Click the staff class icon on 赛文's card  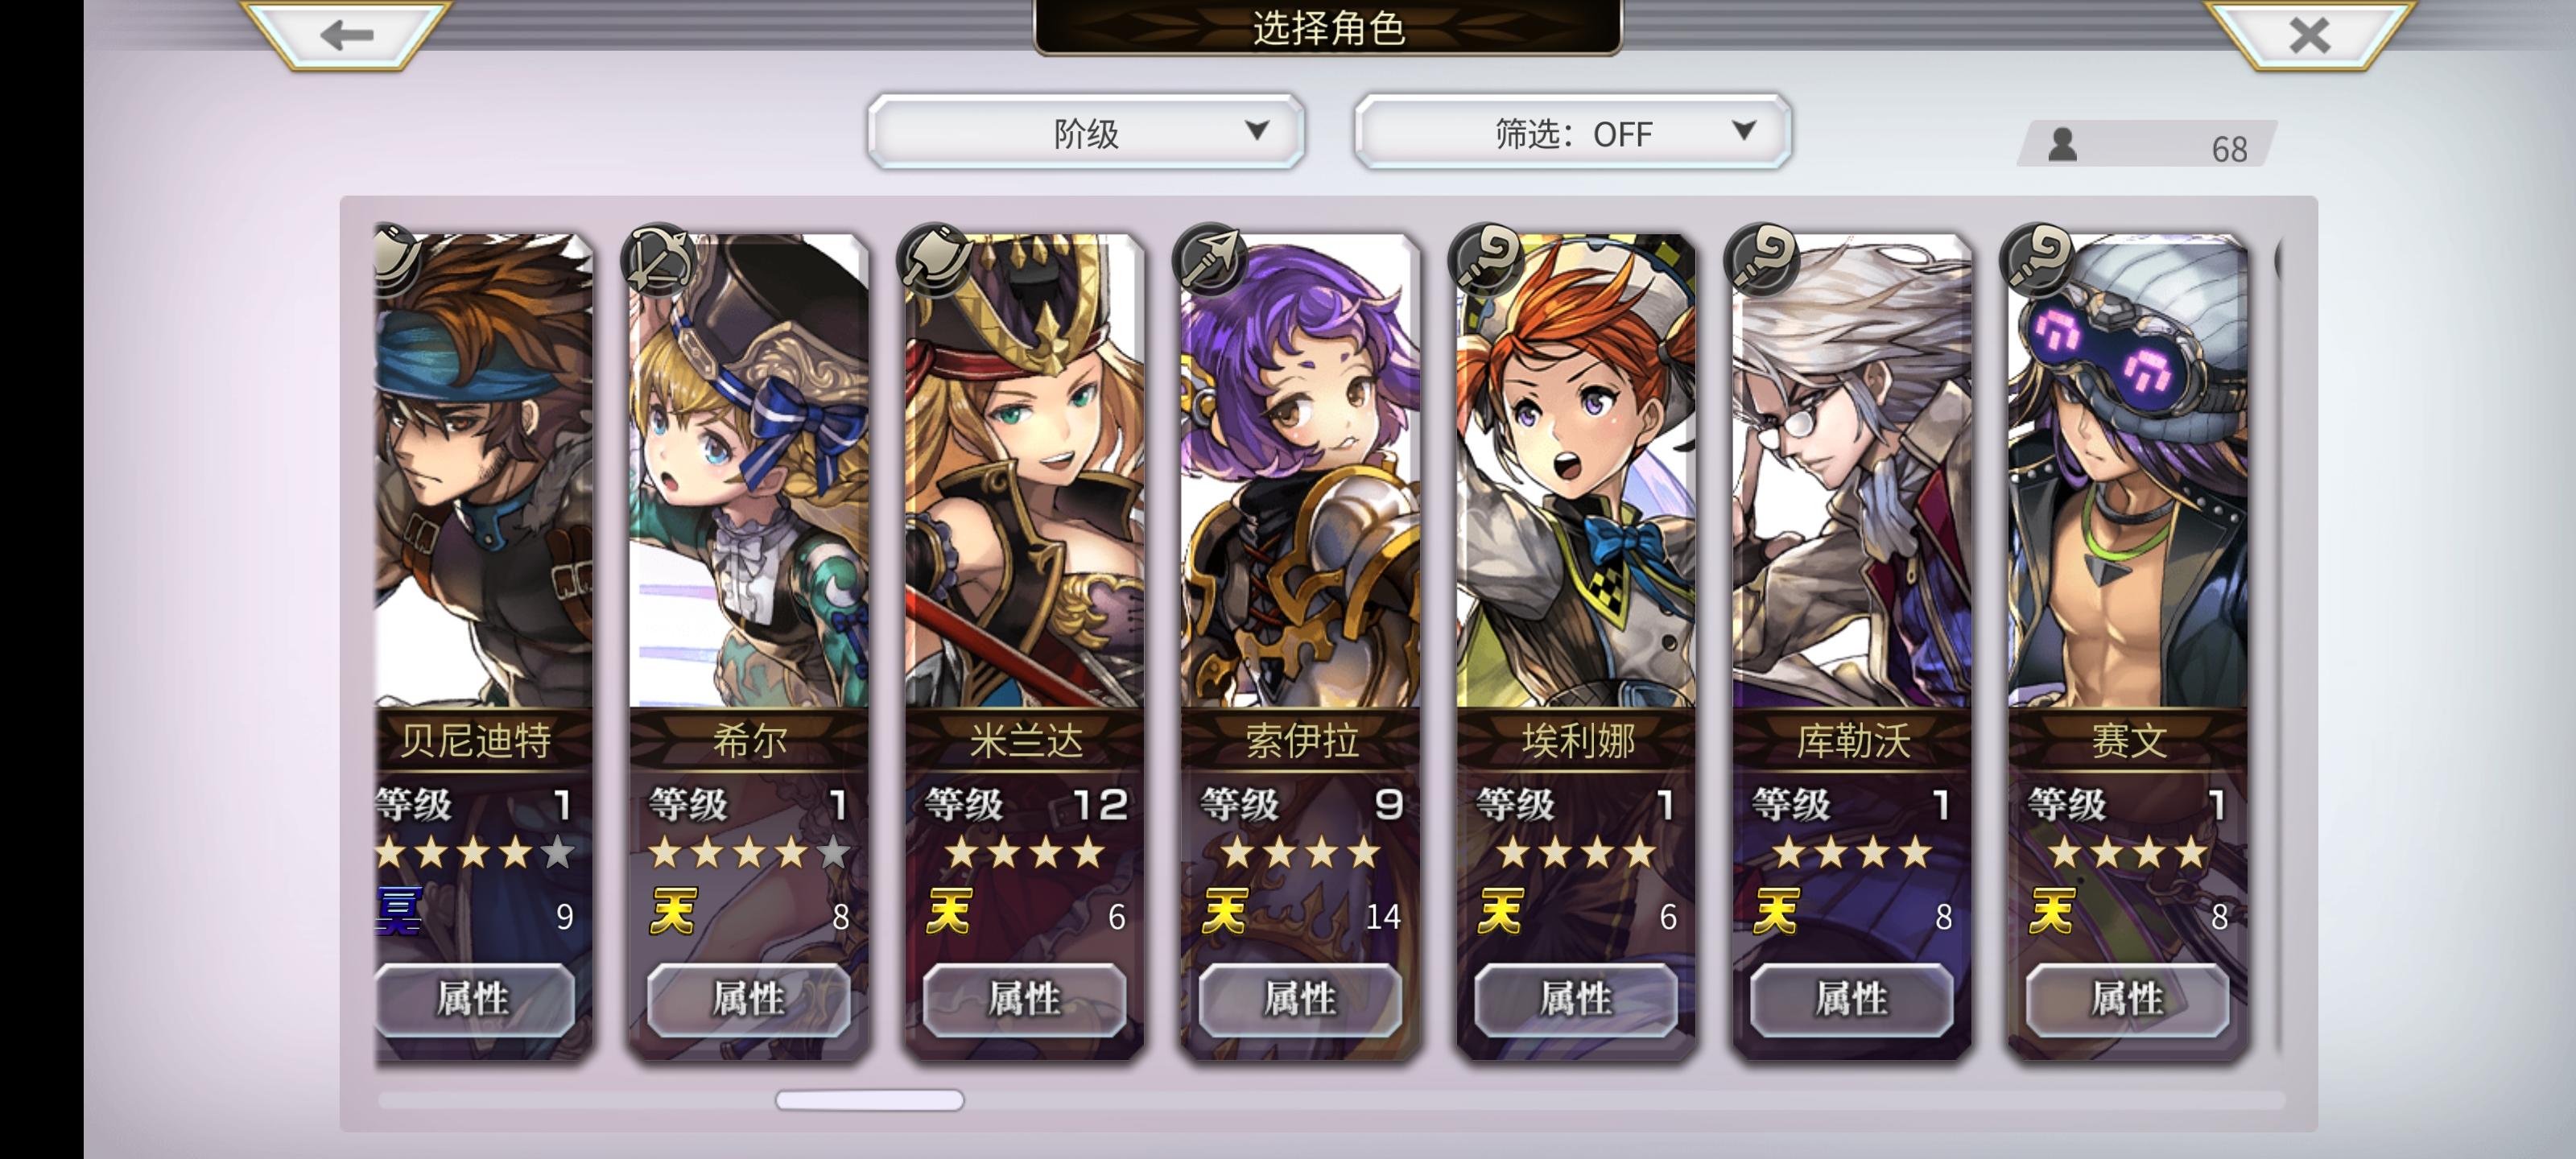[x=2038, y=260]
